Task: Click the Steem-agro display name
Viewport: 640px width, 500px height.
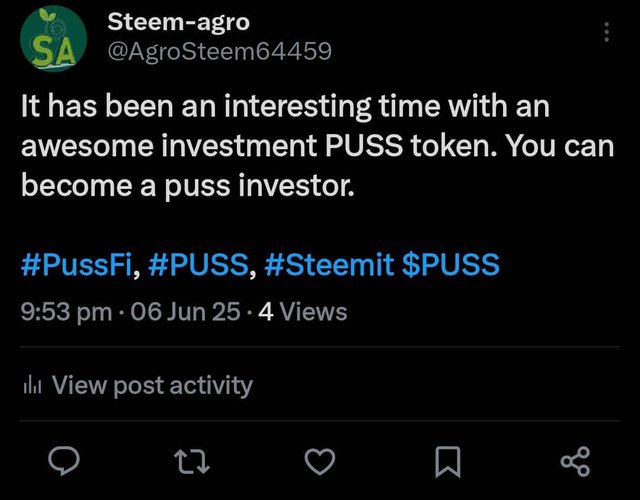Action: pos(178,22)
